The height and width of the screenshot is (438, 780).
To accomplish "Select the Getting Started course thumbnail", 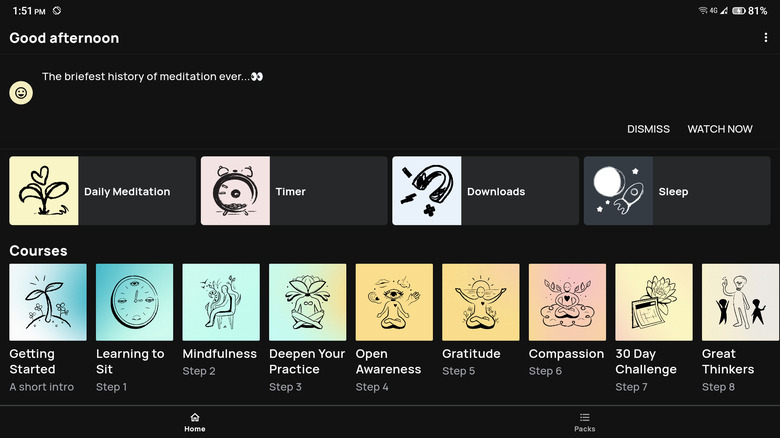I will 48,302.
